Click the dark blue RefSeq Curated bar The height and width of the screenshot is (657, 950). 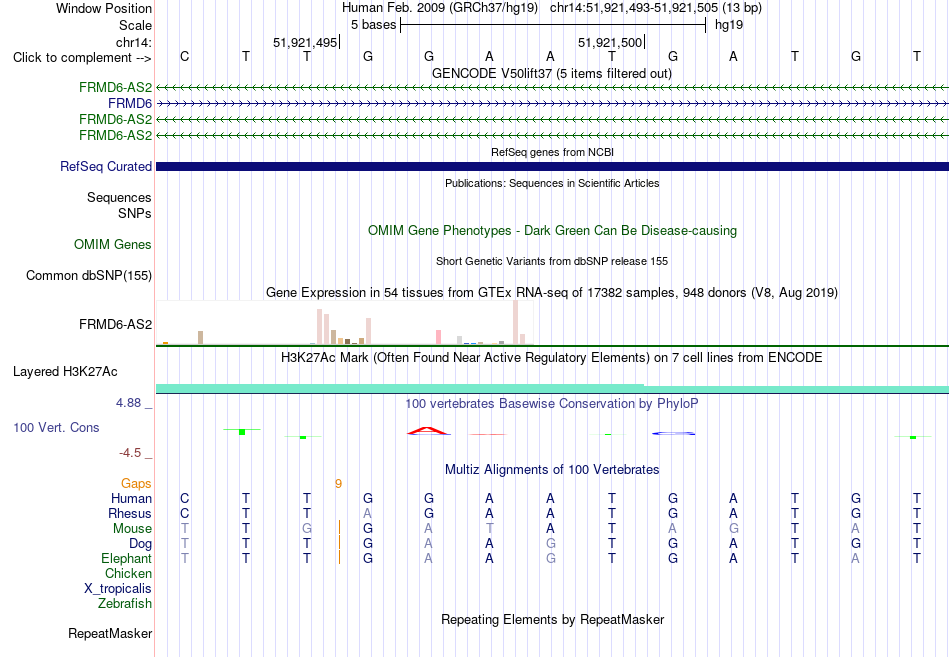pos(552,167)
